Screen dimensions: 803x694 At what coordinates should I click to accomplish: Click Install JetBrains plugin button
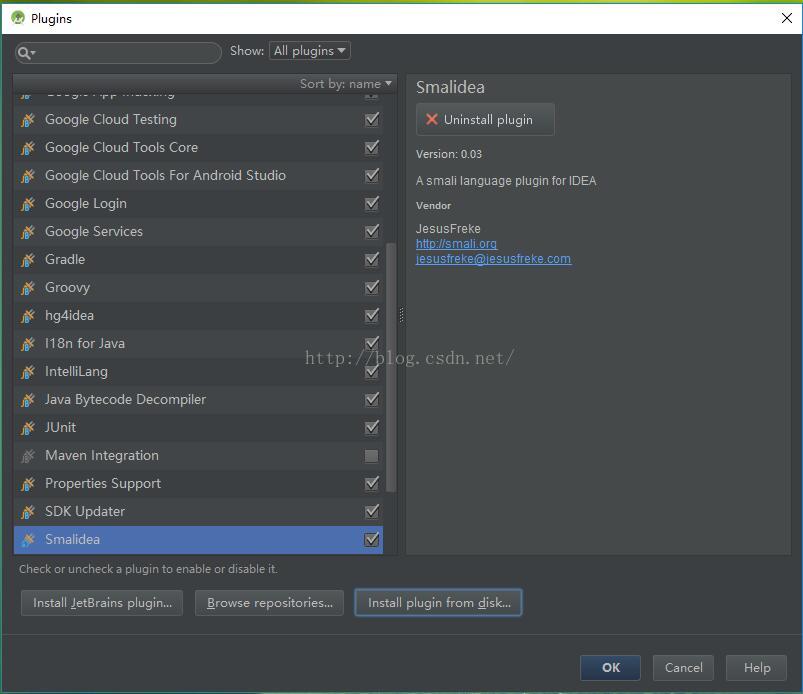[102, 603]
